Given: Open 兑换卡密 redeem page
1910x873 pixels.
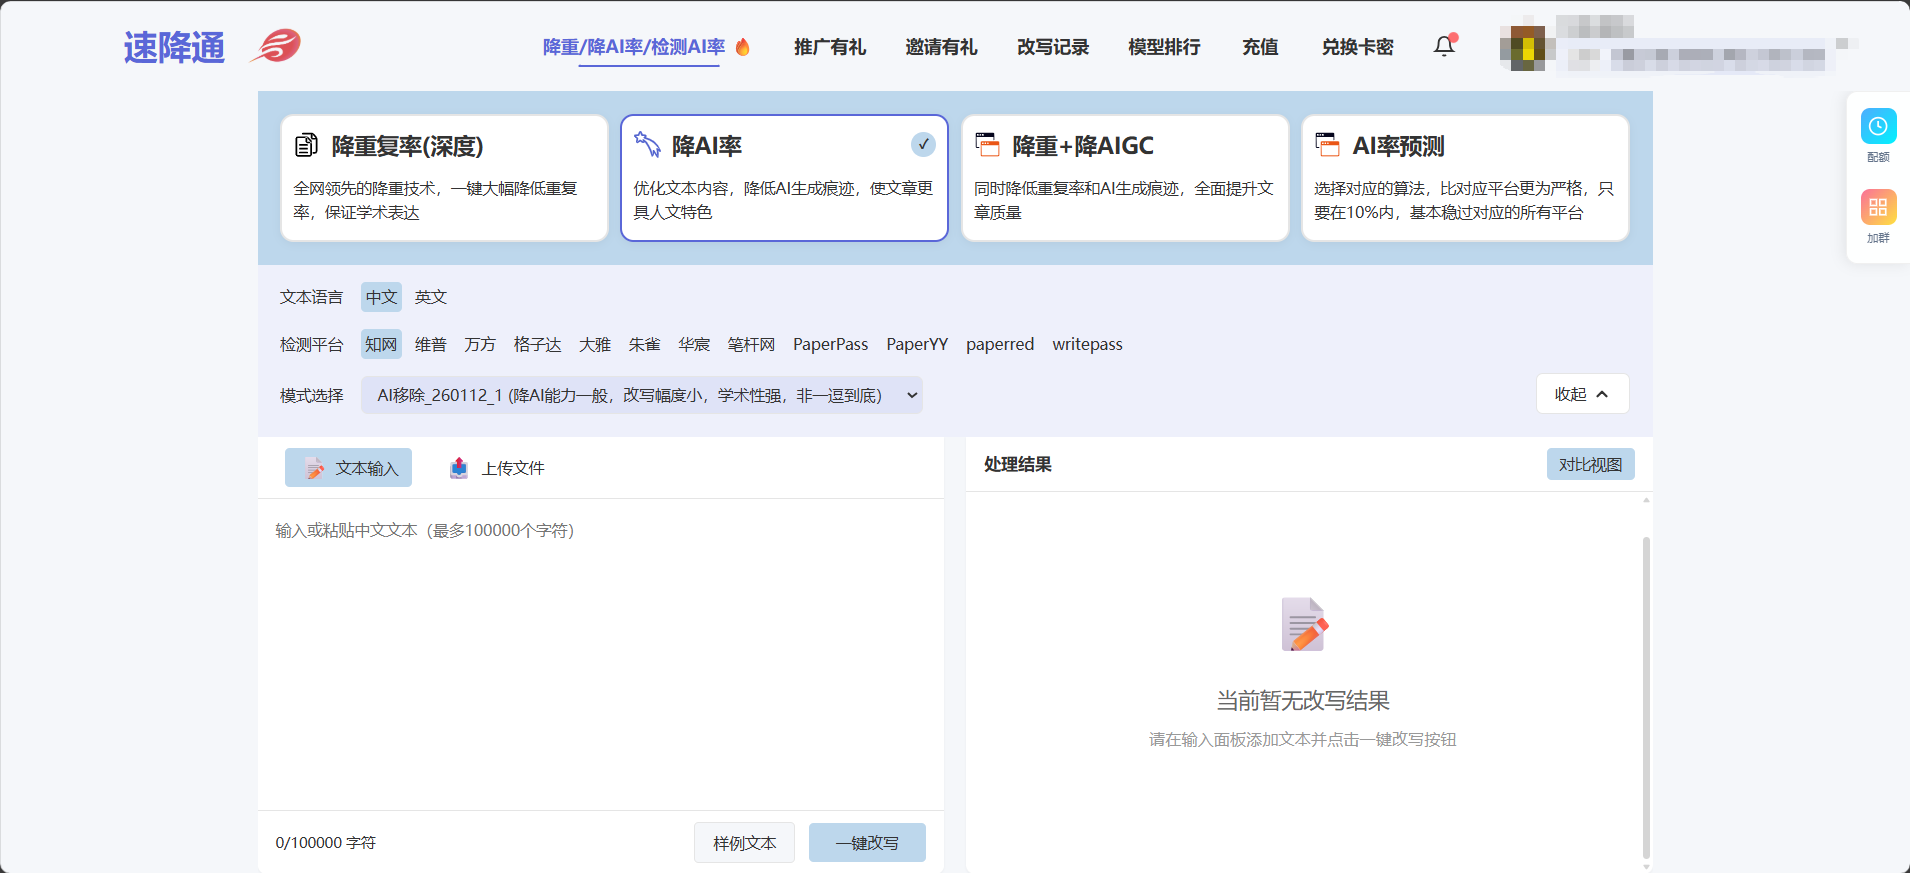Looking at the screenshot, I should click(x=1357, y=47).
